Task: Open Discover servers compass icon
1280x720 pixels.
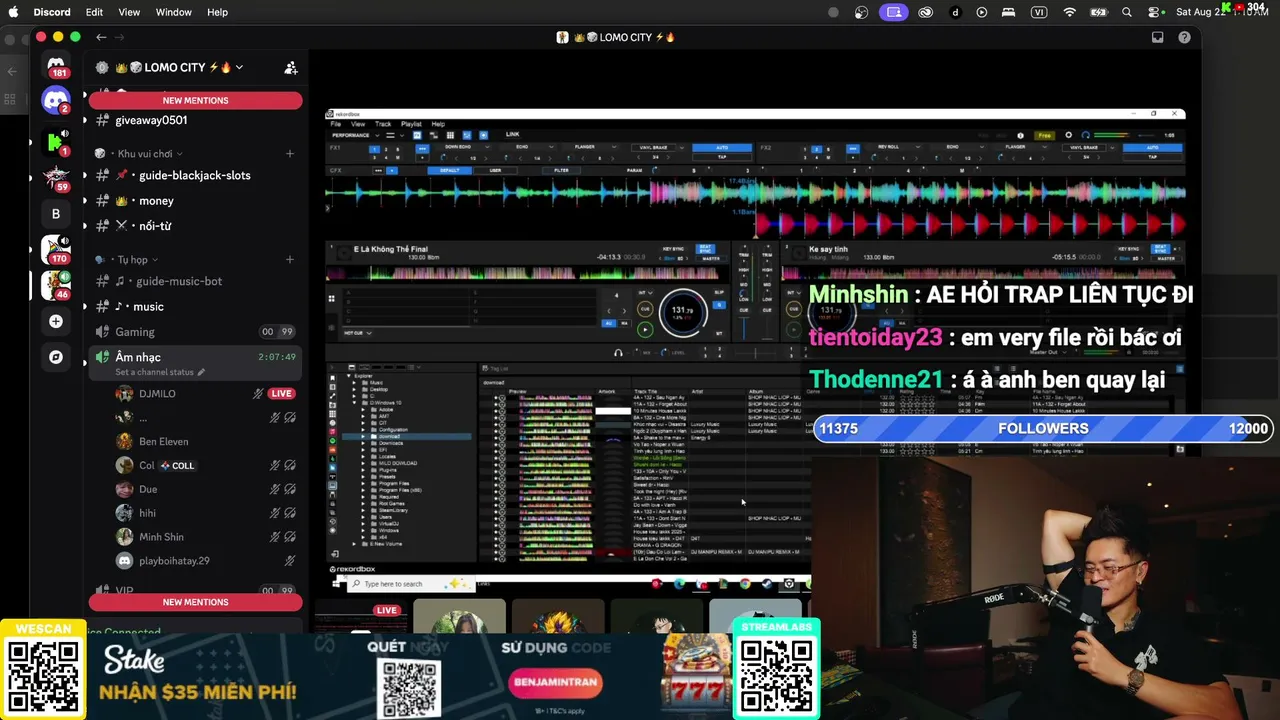Action: click(56, 357)
